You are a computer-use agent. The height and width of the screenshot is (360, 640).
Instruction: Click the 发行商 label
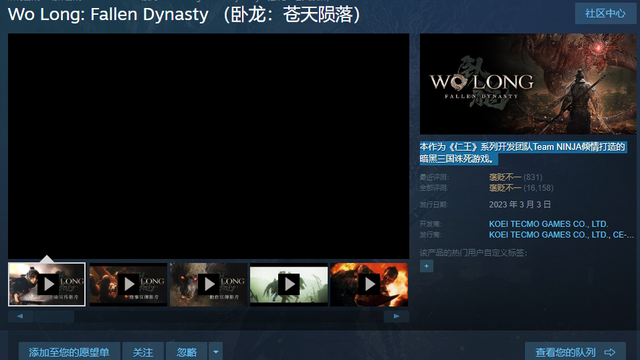point(431,235)
